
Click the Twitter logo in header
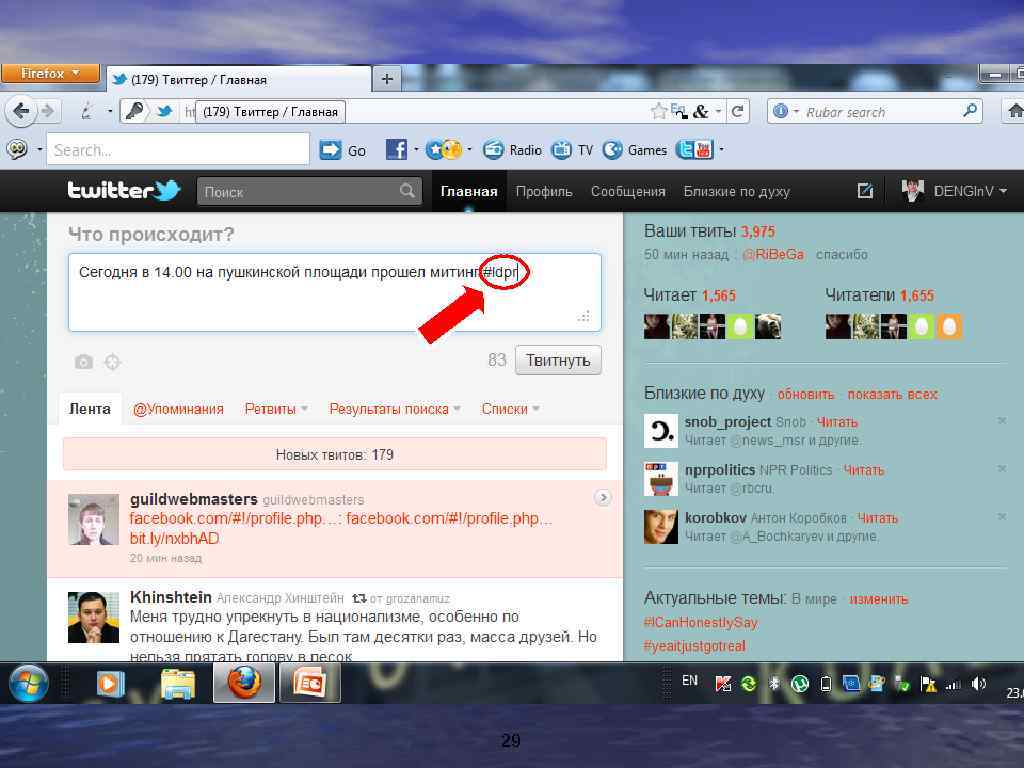coord(123,191)
